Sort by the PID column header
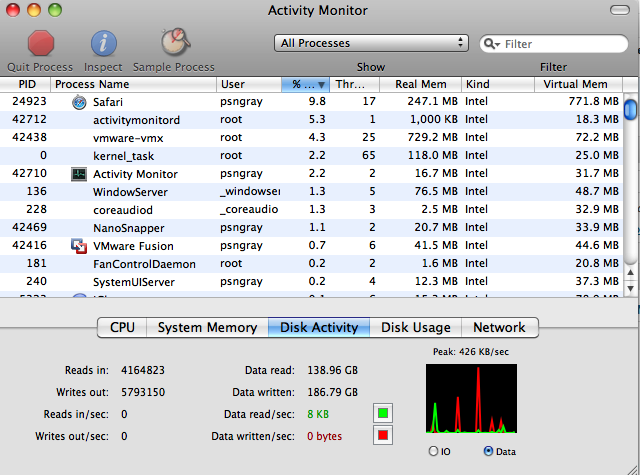This screenshot has height=475, width=640. tap(25, 84)
